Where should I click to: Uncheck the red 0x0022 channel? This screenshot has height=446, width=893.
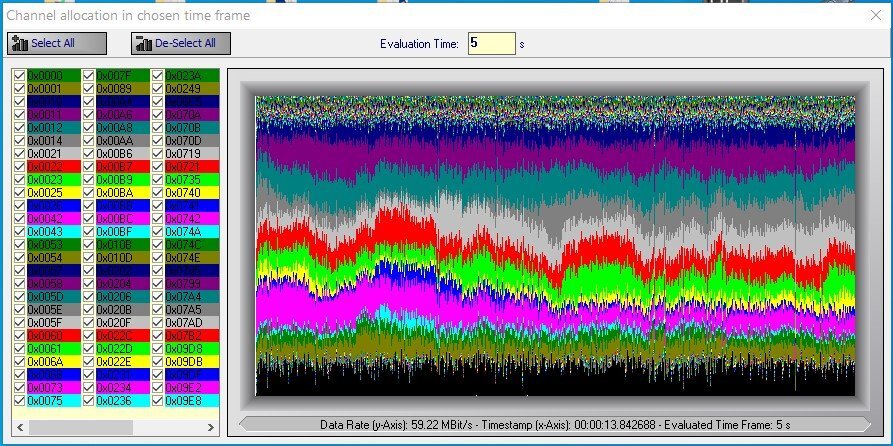[x=19, y=166]
